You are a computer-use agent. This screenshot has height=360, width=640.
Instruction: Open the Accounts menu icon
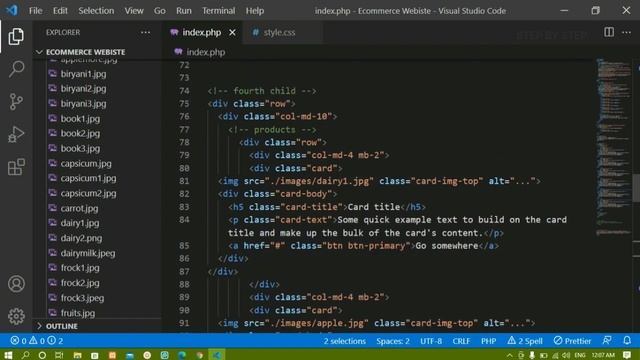click(x=16, y=284)
